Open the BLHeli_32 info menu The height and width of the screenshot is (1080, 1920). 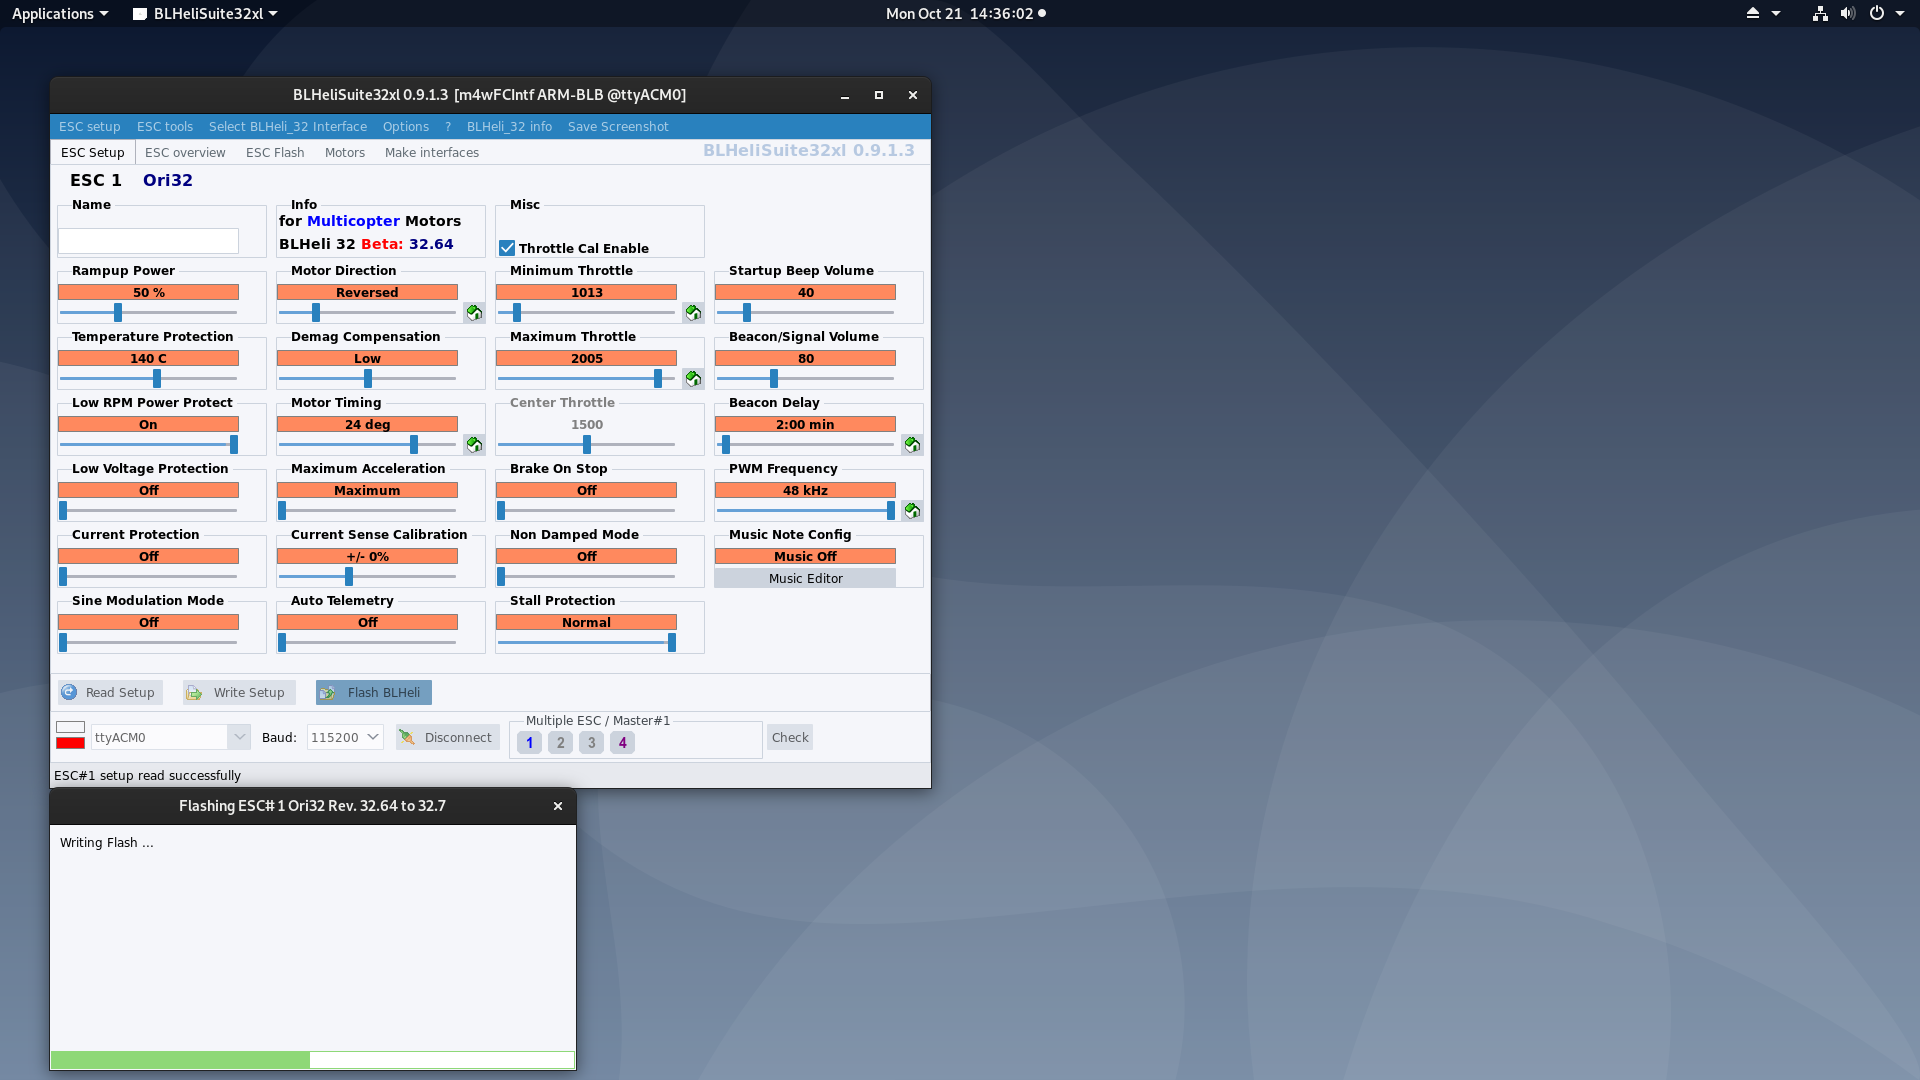click(x=509, y=127)
